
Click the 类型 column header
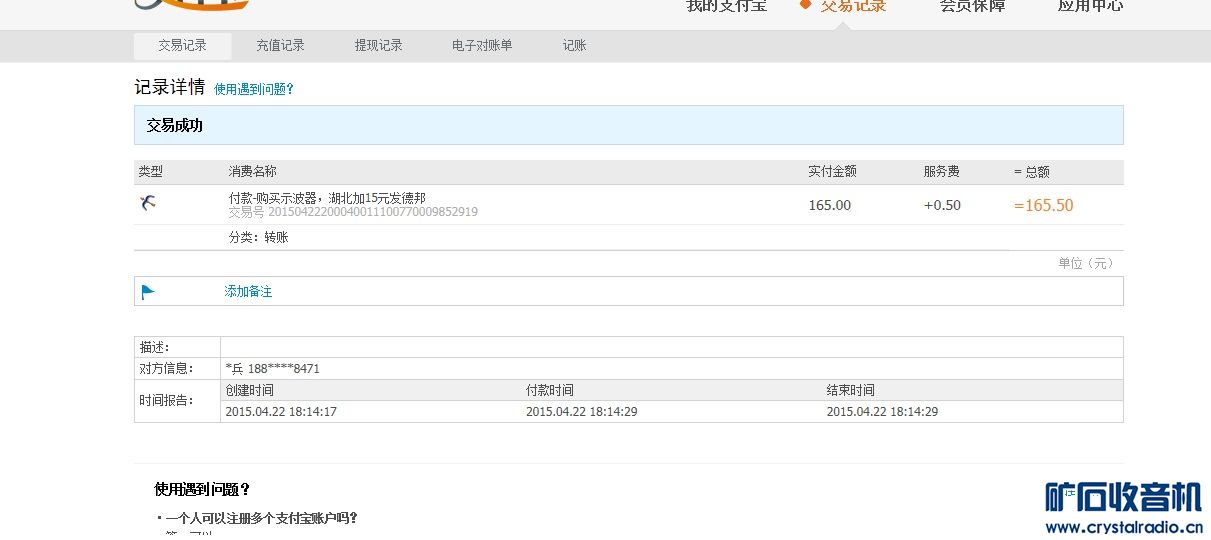point(150,172)
